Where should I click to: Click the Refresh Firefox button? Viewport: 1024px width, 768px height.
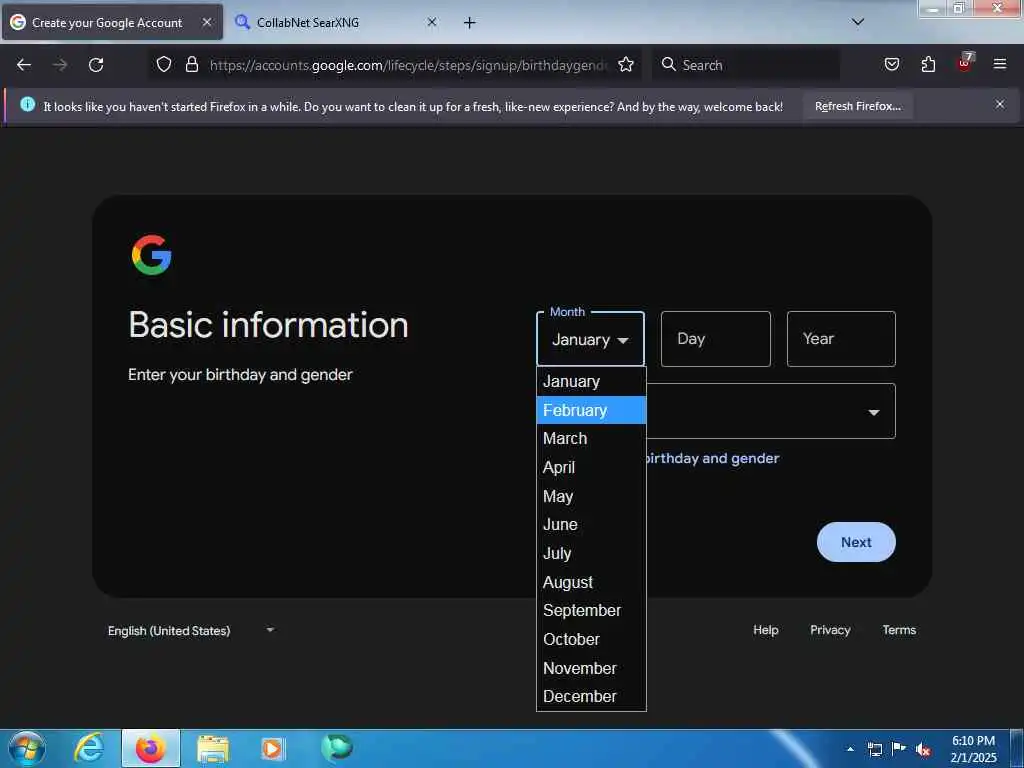click(x=857, y=106)
